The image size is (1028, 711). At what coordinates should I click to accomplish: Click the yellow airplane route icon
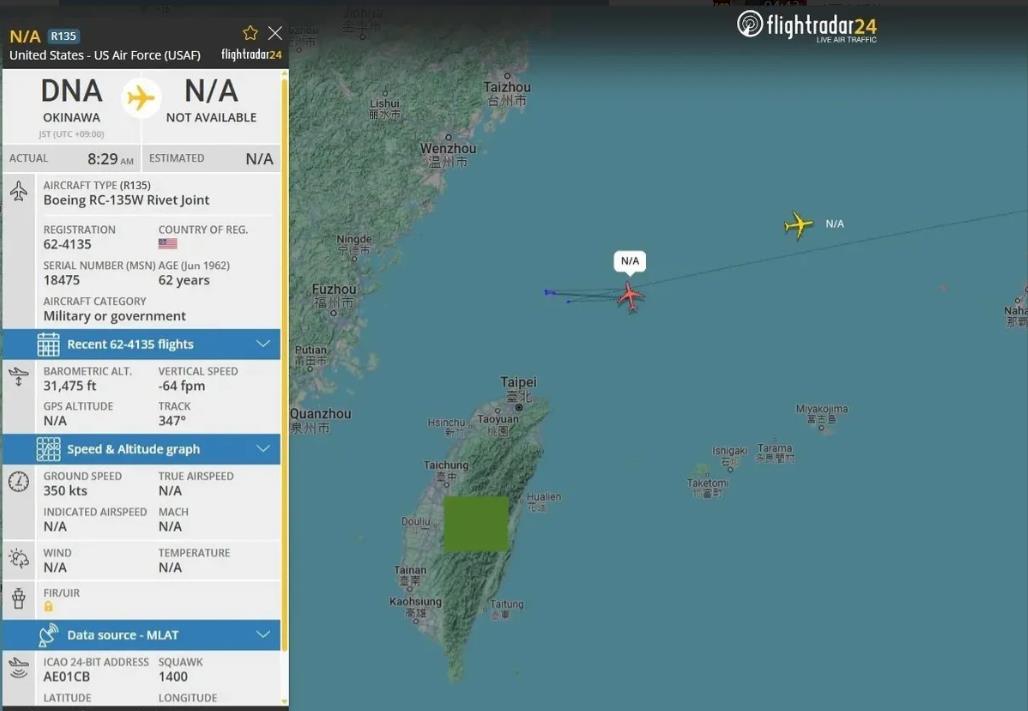(141, 98)
